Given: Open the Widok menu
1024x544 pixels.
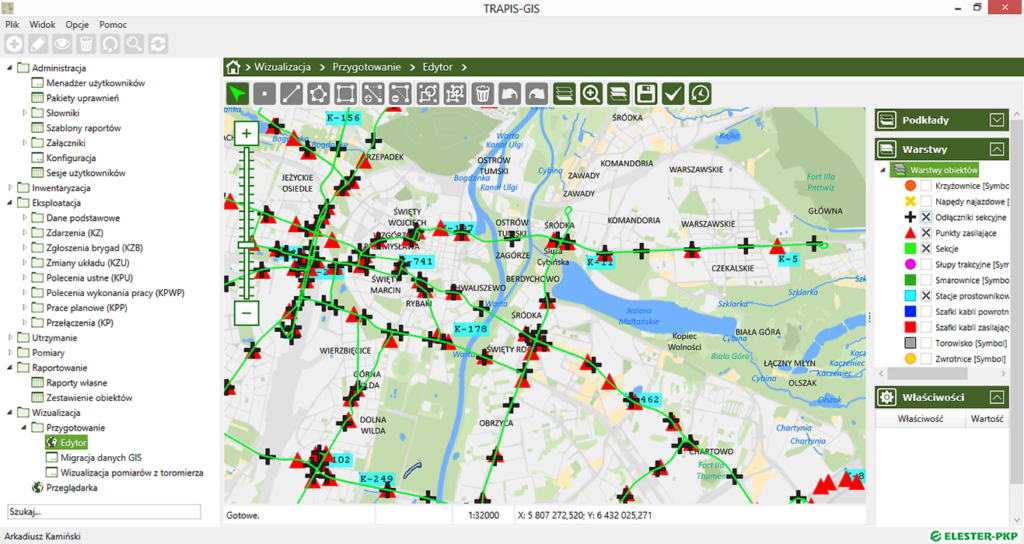Looking at the screenshot, I should (42, 24).
